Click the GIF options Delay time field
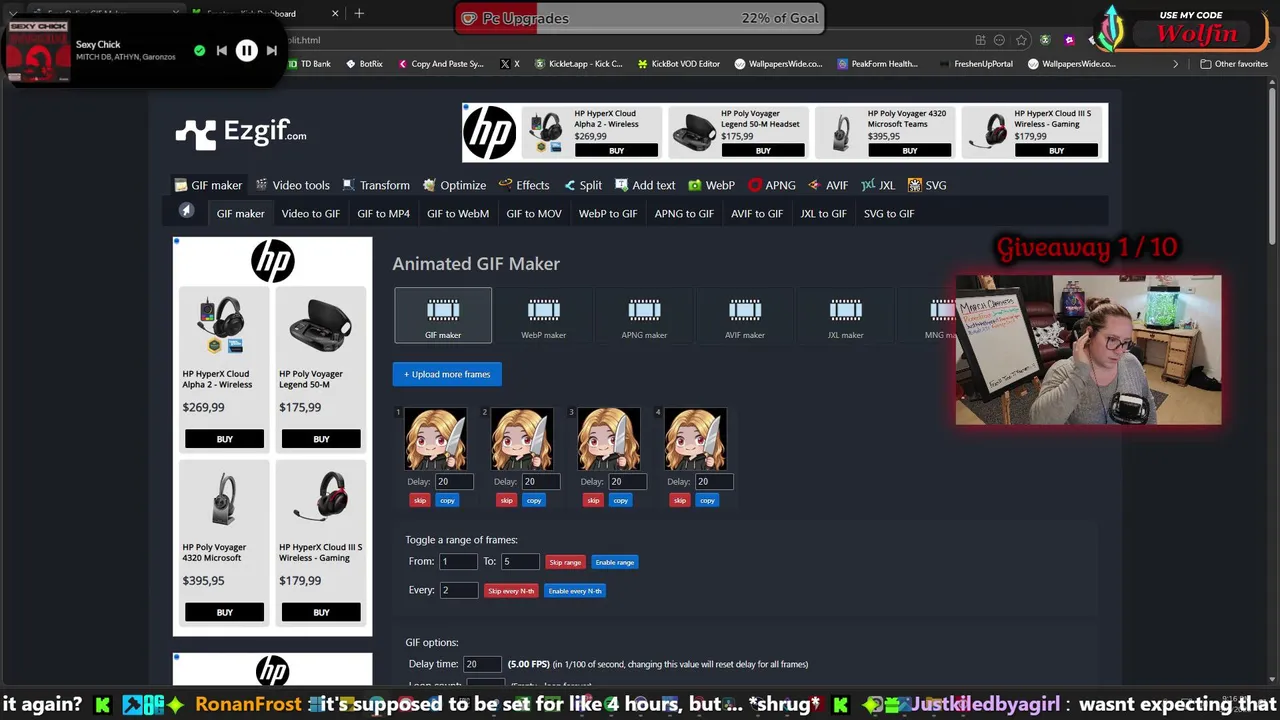Screen dimensions: 1280x720 [x=482, y=664]
